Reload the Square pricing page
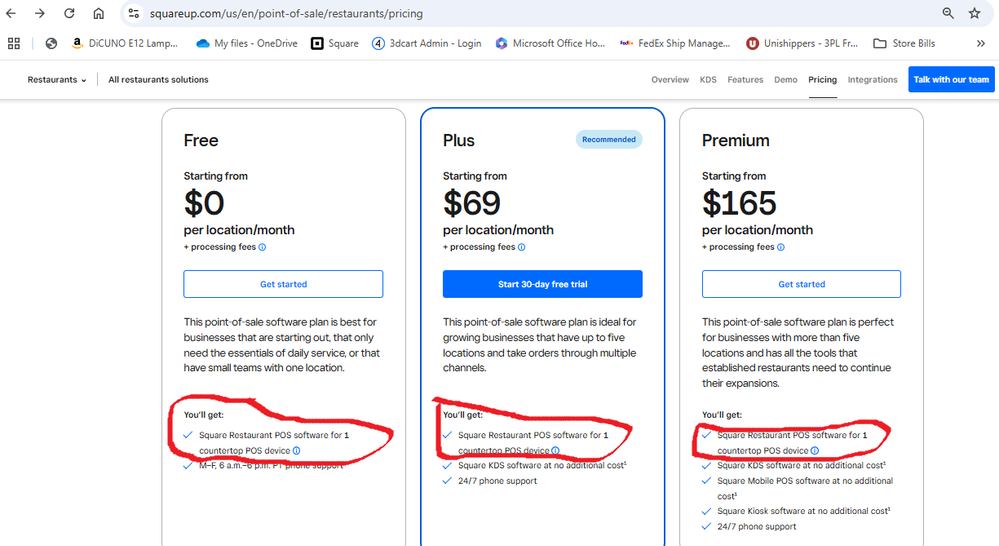The height and width of the screenshot is (546, 999). (69, 14)
